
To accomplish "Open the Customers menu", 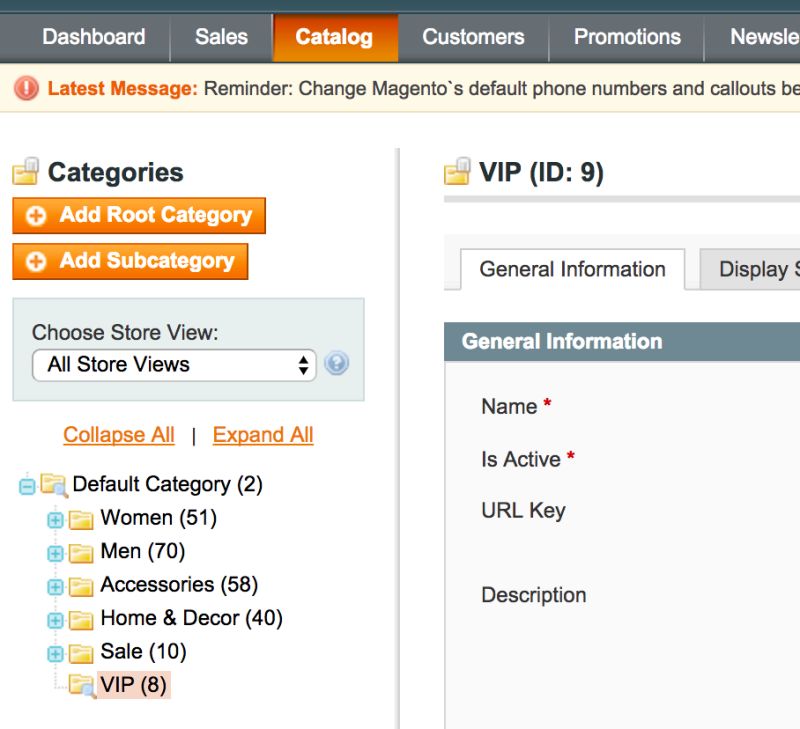I will [473, 37].
